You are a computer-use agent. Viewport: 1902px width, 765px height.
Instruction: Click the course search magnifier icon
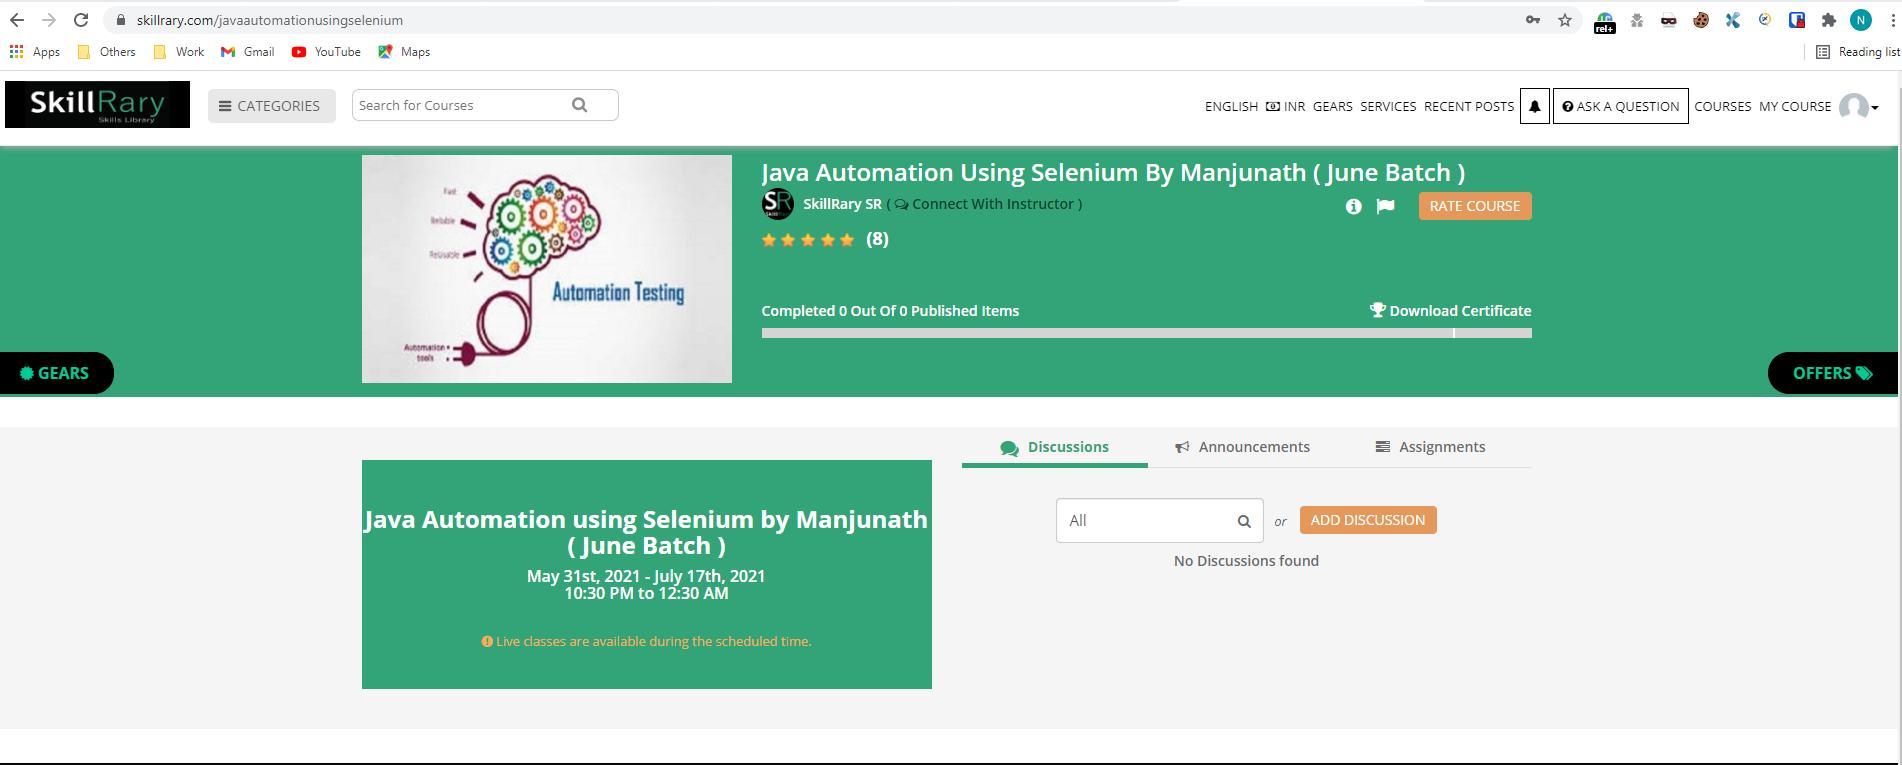coord(580,105)
